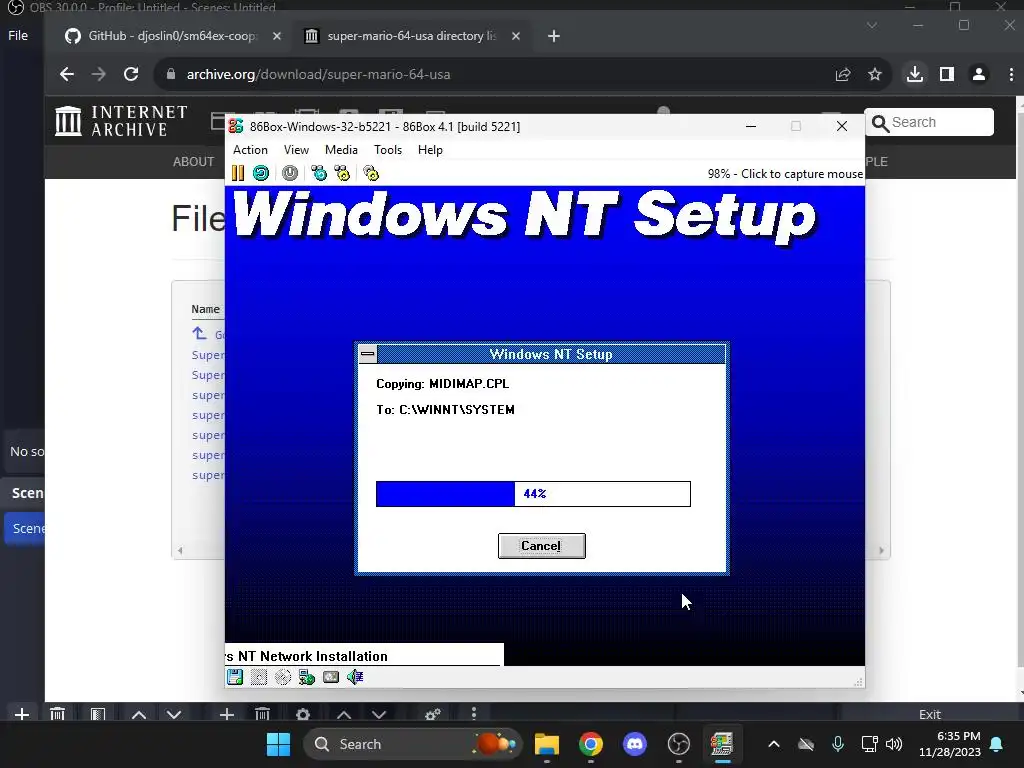Click the yellow Ctrl+Alt+Esc icon in 86Box toolbar
This screenshot has height=768, width=1024.
tap(342, 173)
